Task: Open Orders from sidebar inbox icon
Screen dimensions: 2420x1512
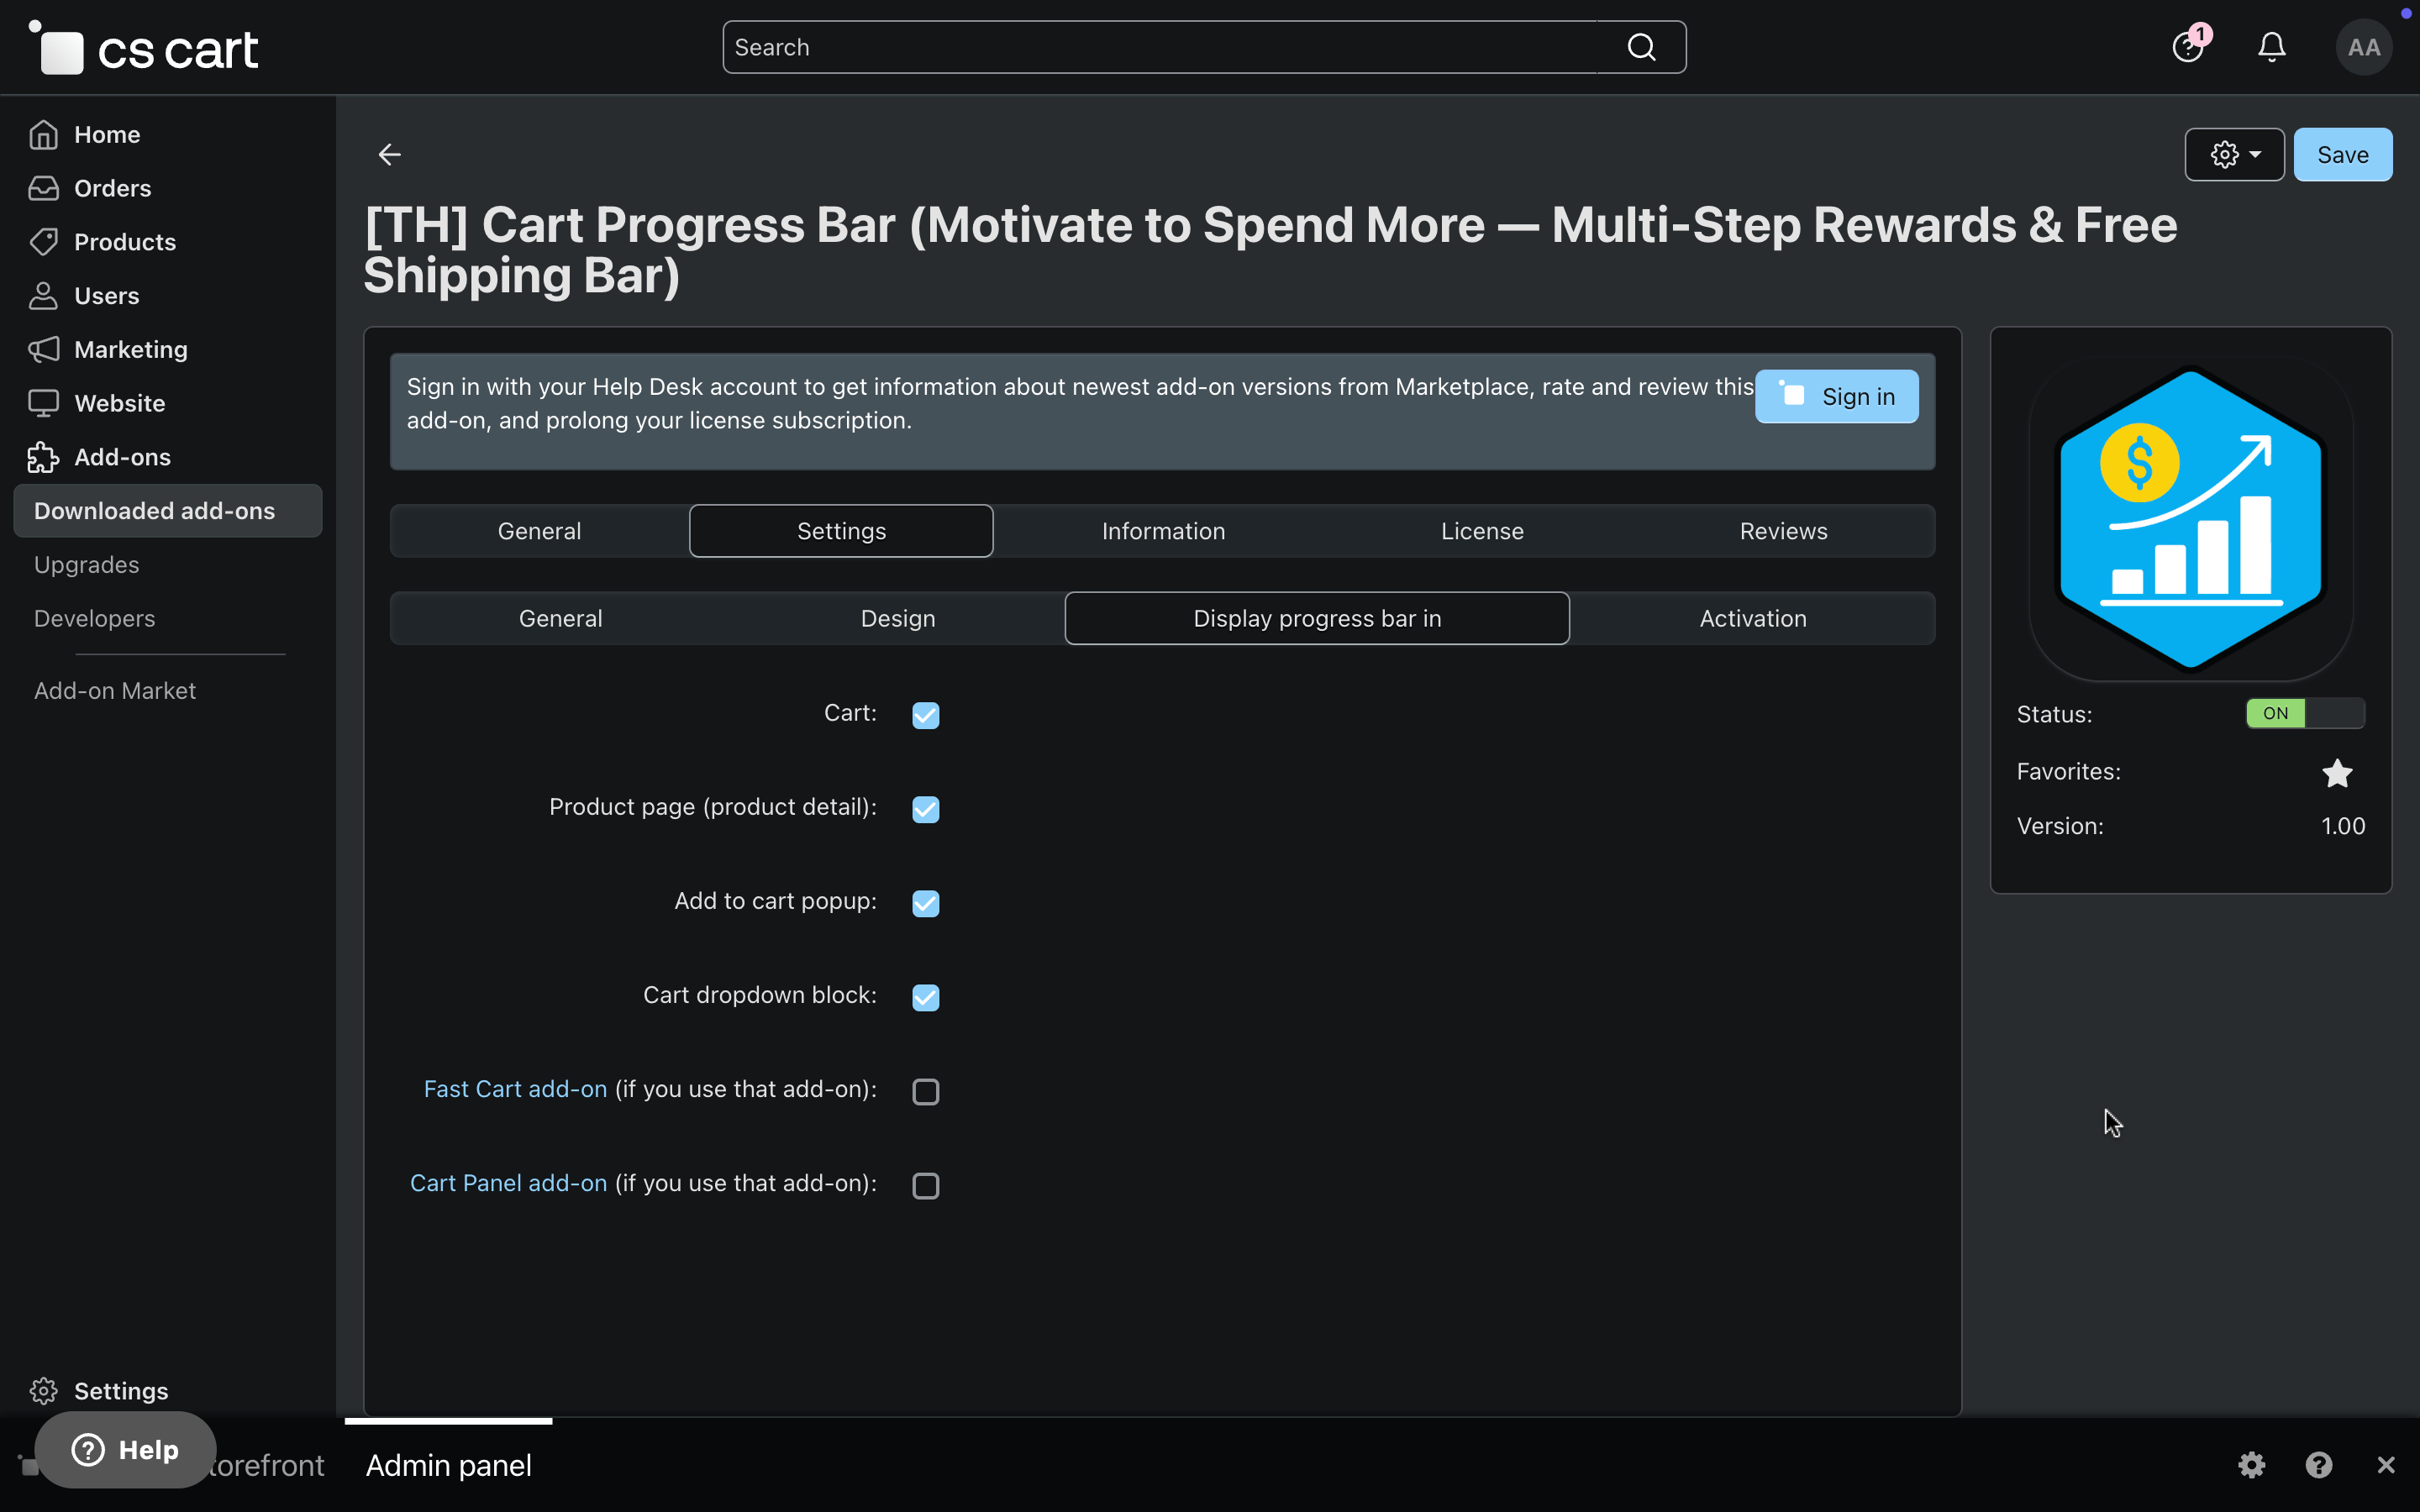Action: click(43, 188)
